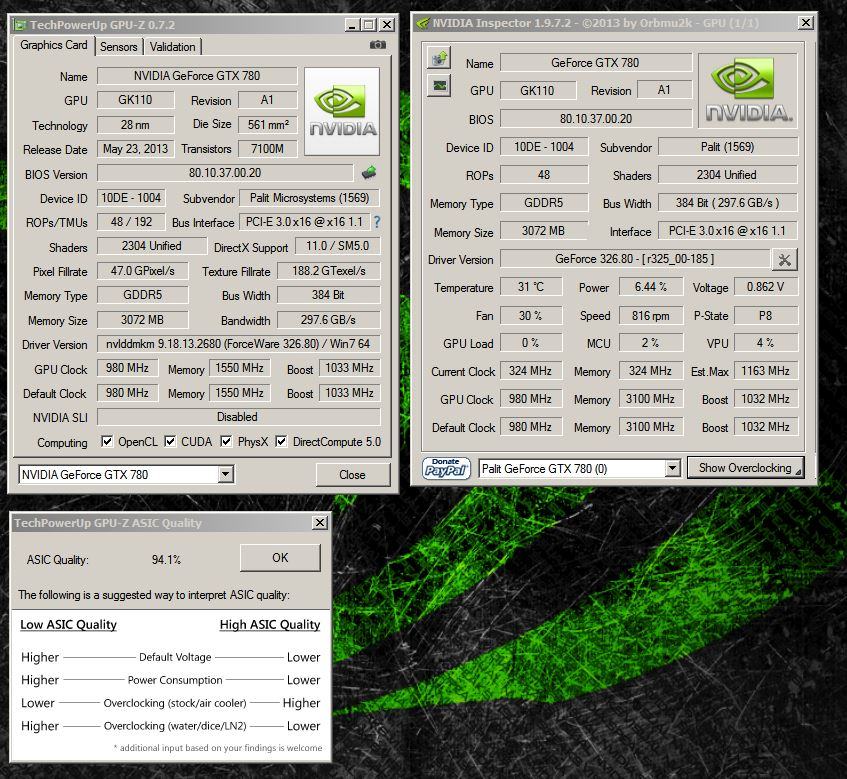Viewport: 847px width, 779px height.
Task: Click the Inspector ROPs value 48
Action: [544, 174]
